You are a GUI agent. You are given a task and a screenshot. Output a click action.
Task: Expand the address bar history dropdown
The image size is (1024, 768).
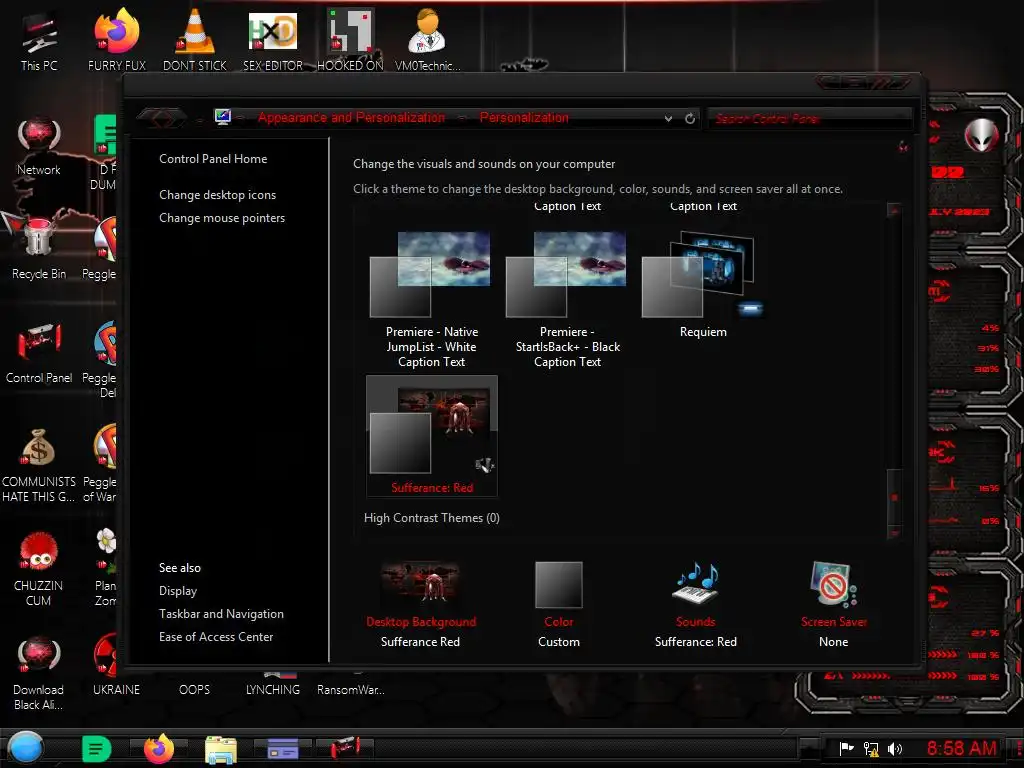pyautogui.click(x=668, y=118)
